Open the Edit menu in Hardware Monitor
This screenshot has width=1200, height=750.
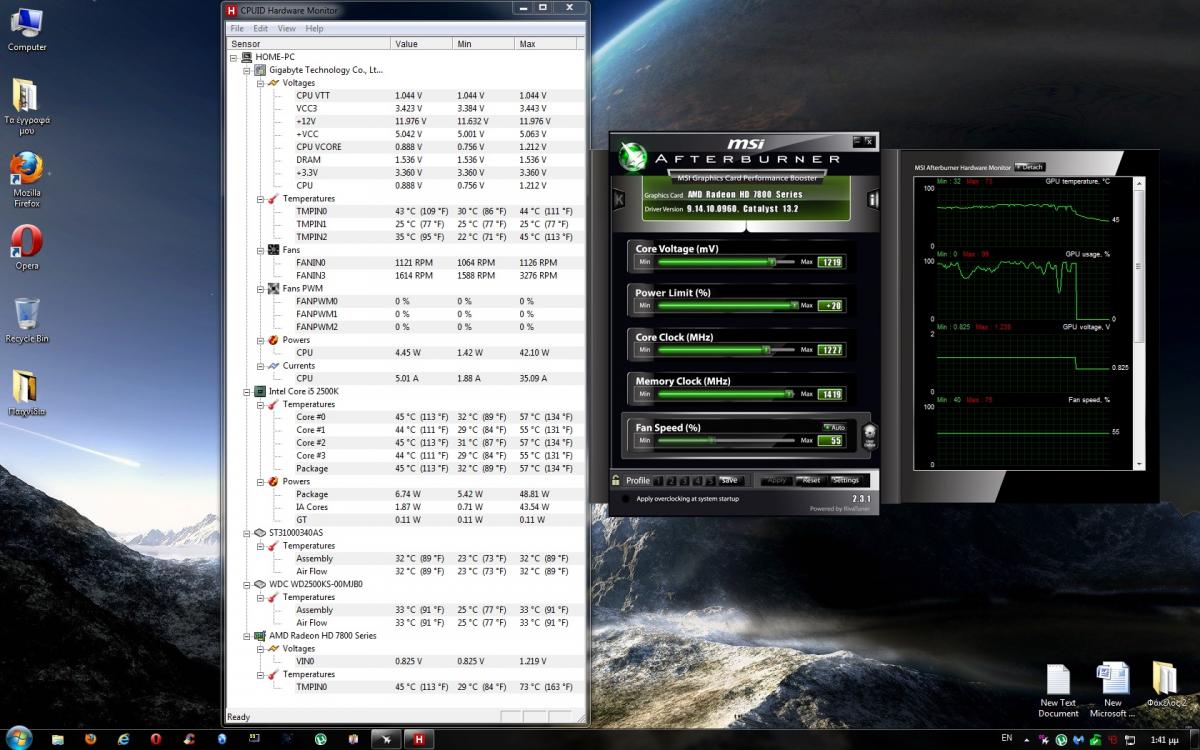[261, 29]
